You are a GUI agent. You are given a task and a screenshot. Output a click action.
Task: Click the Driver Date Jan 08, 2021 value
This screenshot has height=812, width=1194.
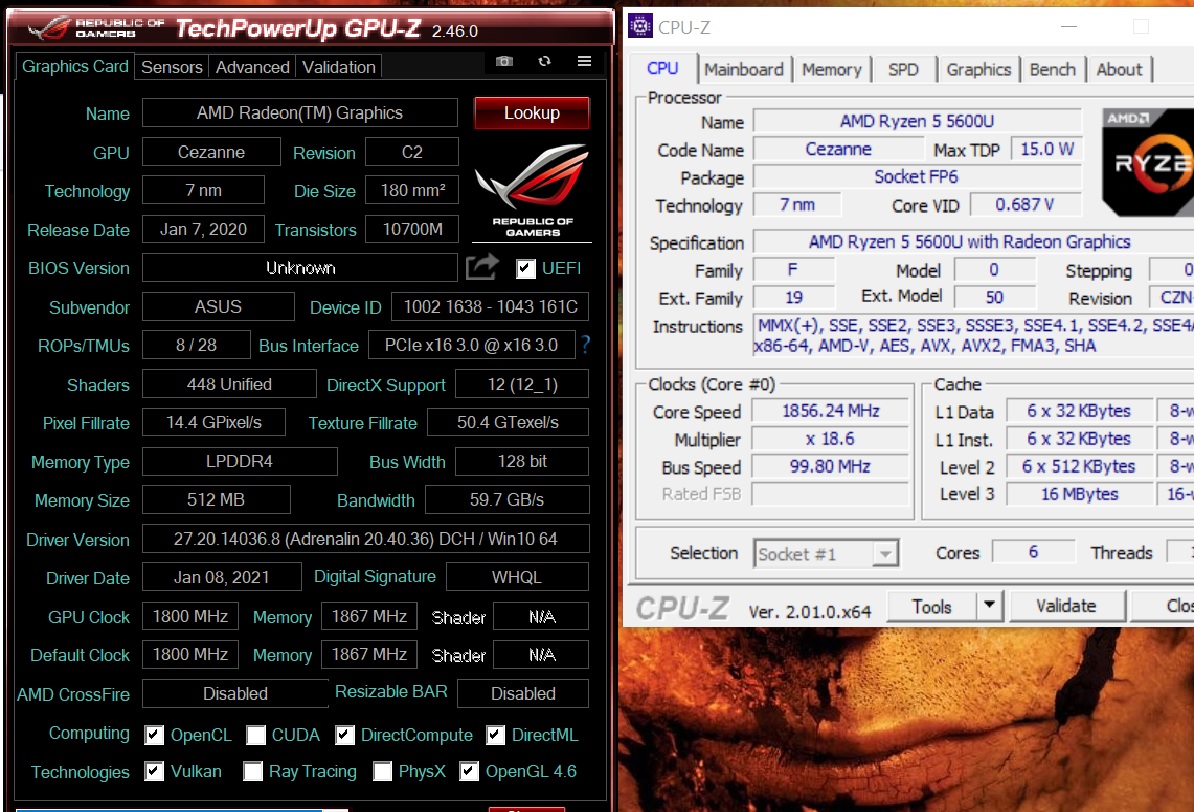tap(222, 577)
